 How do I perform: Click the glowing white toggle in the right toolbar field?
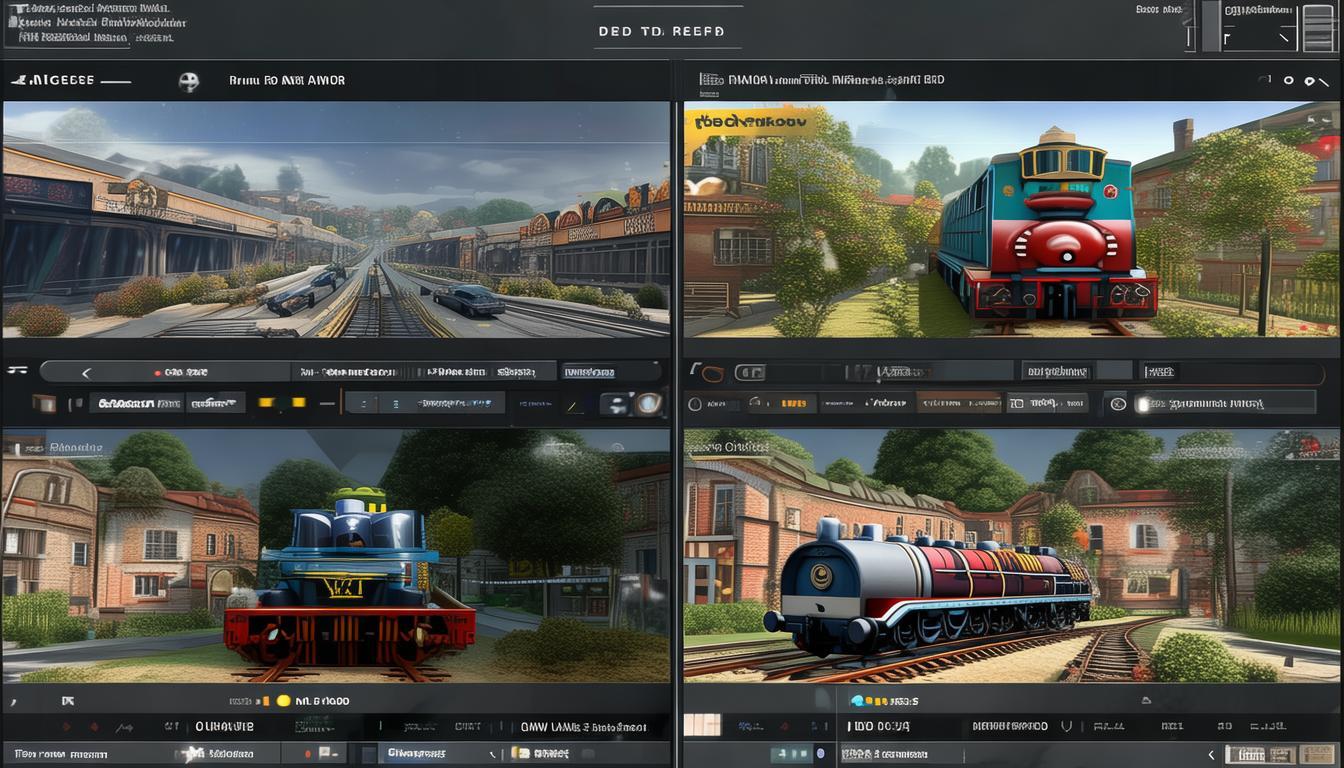click(1144, 404)
